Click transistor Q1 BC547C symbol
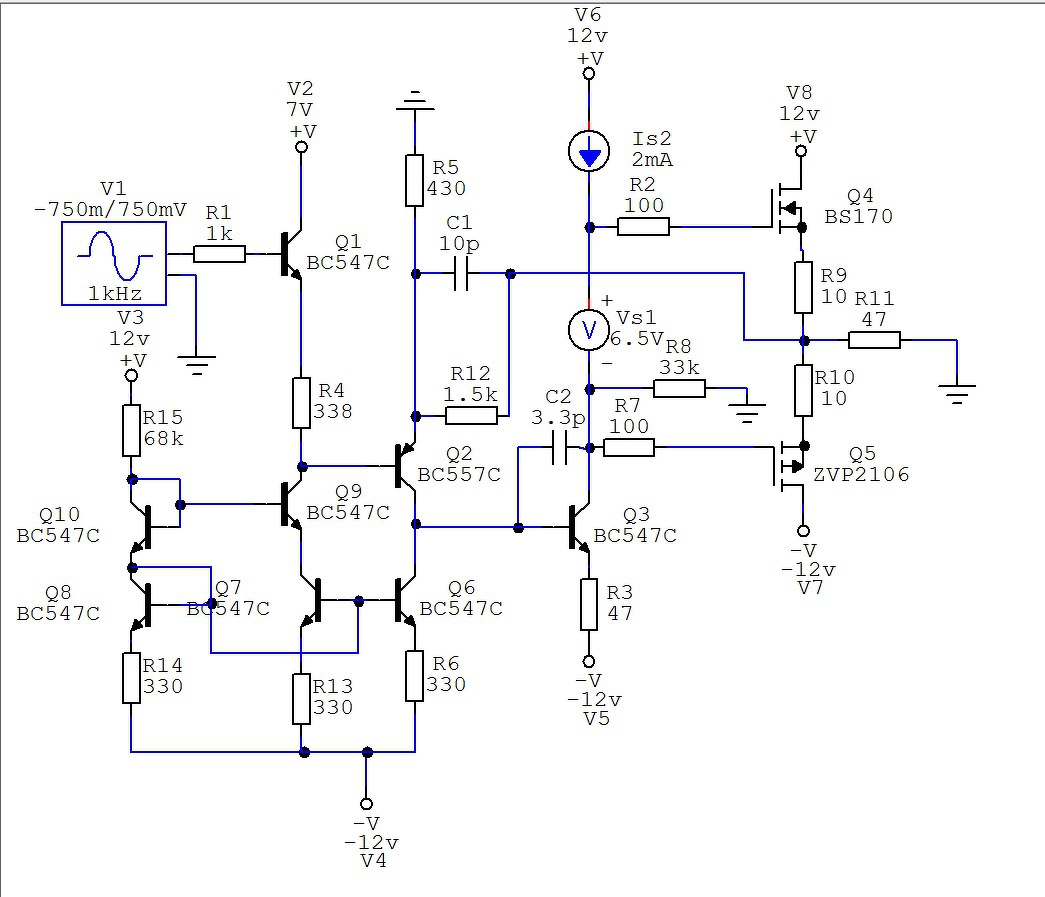The width and height of the screenshot is (1045, 897). (x=291, y=254)
